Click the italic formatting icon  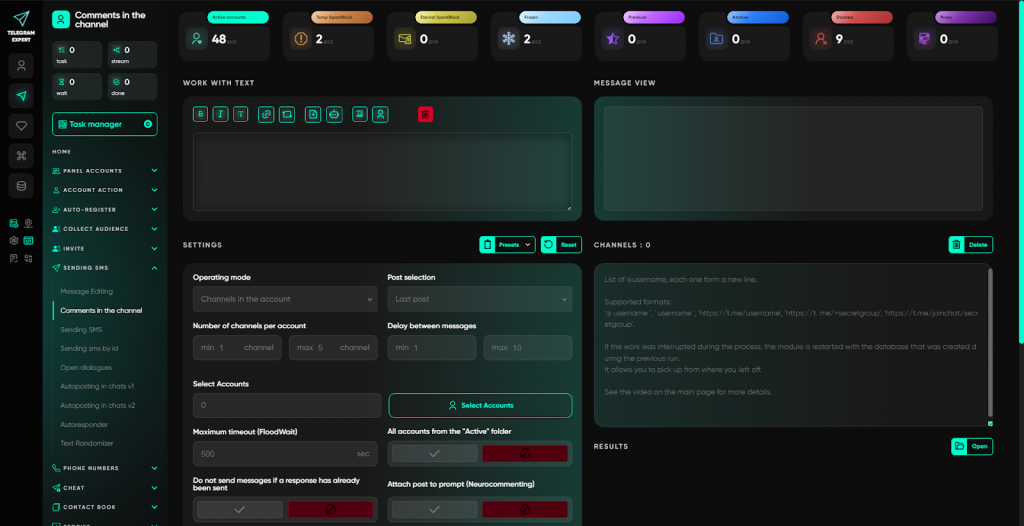[221, 114]
